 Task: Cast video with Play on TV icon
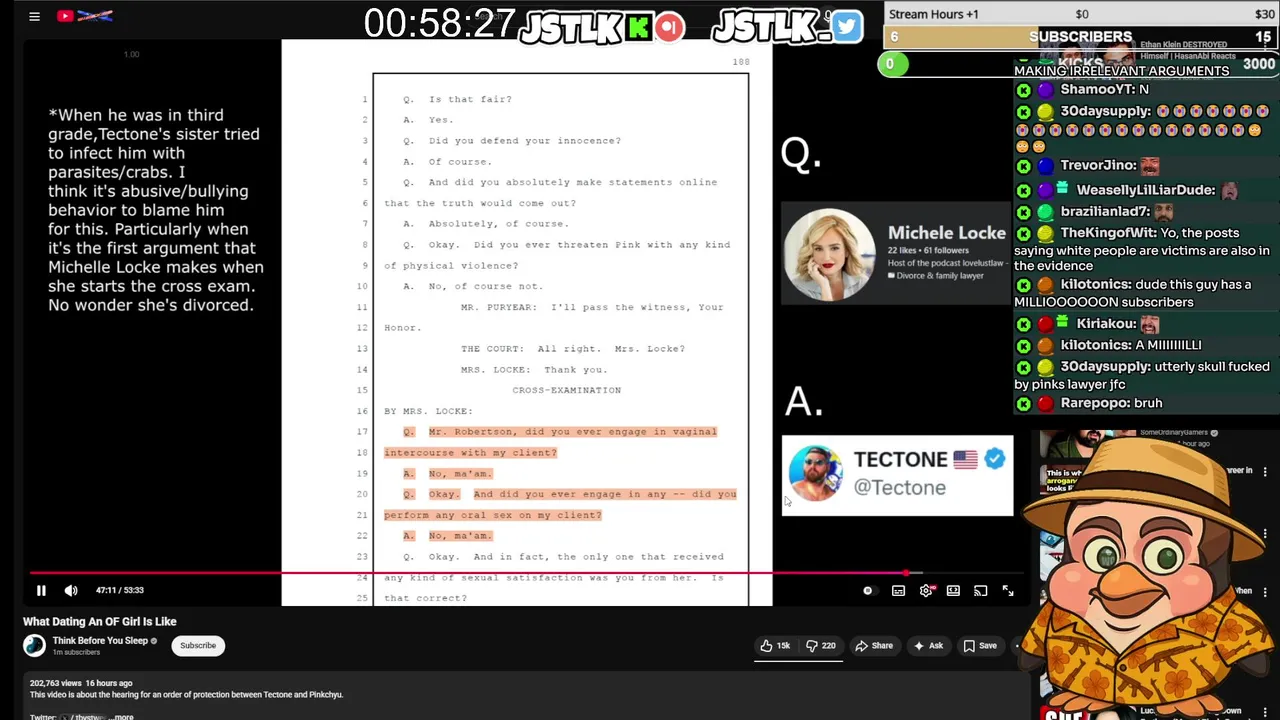(981, 591)
